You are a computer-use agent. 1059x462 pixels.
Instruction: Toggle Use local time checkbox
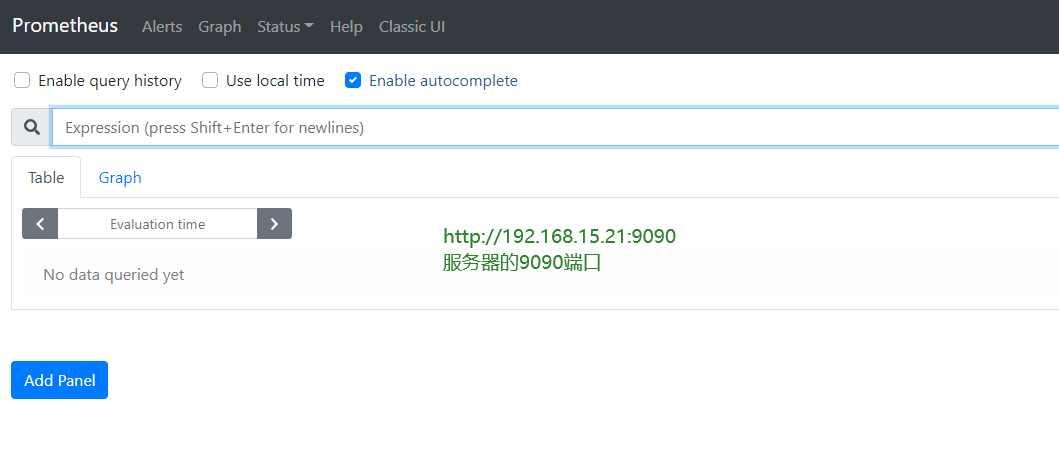pyautogui.click(x=210, y=81)
